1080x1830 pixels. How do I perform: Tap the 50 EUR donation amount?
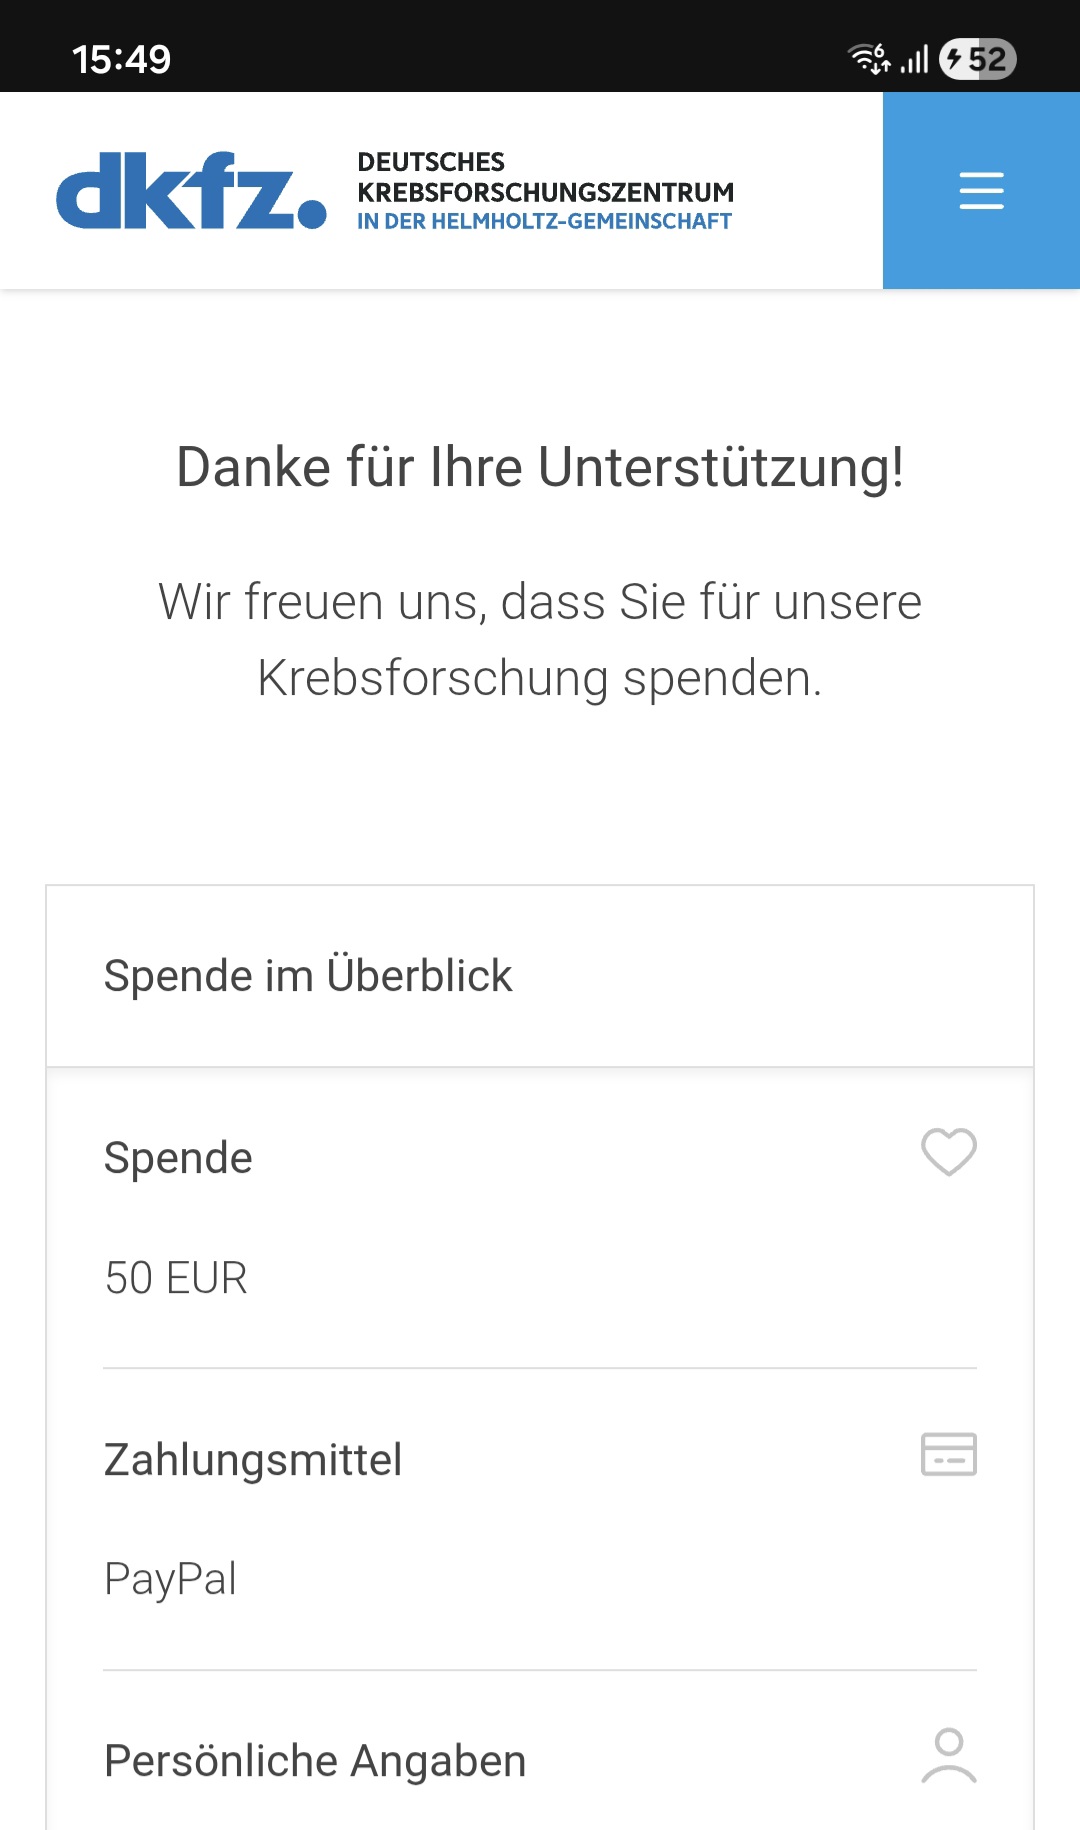coord(176,1278)
